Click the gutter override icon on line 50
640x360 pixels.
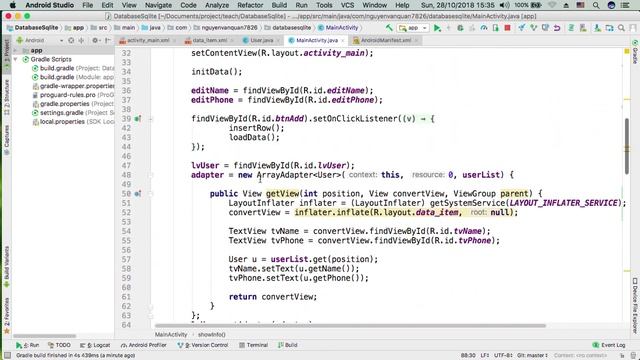coord(138,193)
